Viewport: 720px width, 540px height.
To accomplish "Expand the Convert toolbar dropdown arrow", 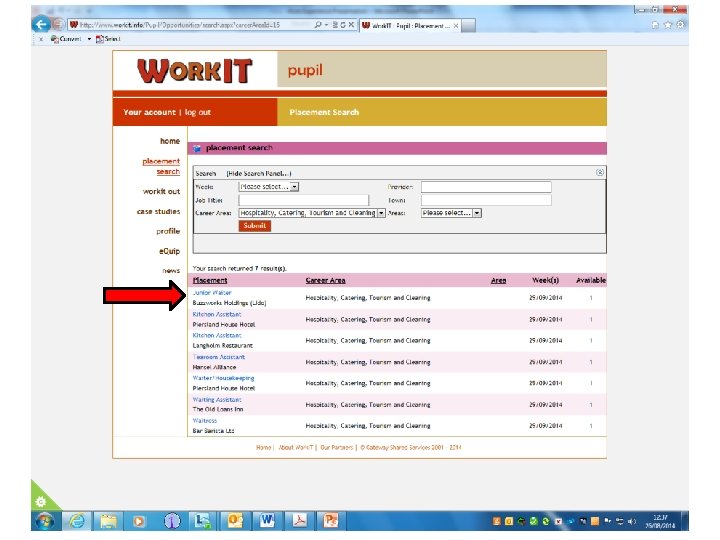I will pyautogui.click(x=89, y=39).
